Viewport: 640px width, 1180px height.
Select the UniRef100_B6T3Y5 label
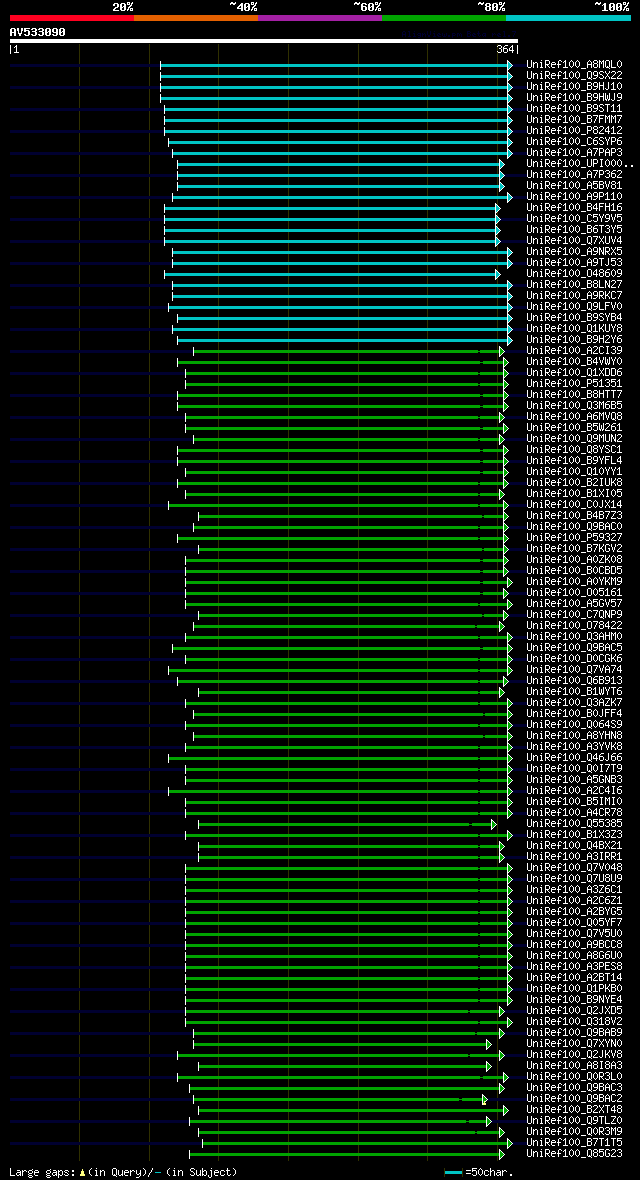[x=574, y=230]
